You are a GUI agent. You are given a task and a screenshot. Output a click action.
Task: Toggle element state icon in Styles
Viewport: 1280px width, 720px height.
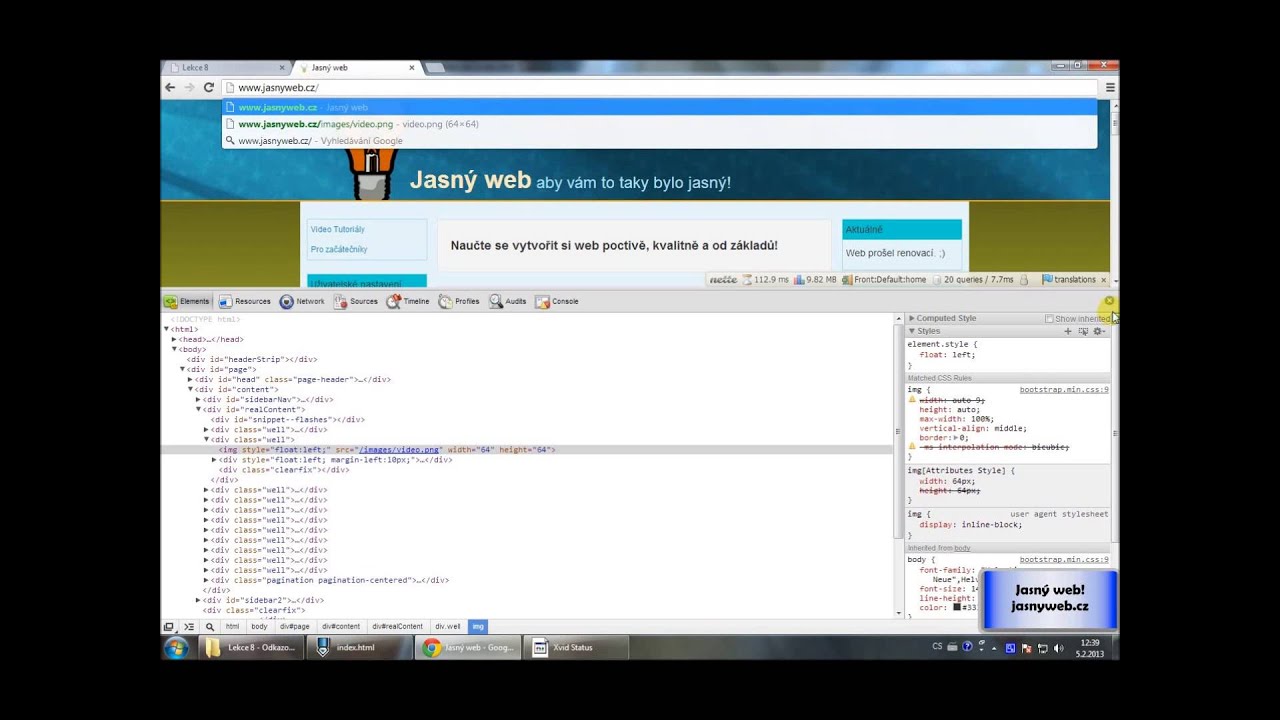[1083, 331]
